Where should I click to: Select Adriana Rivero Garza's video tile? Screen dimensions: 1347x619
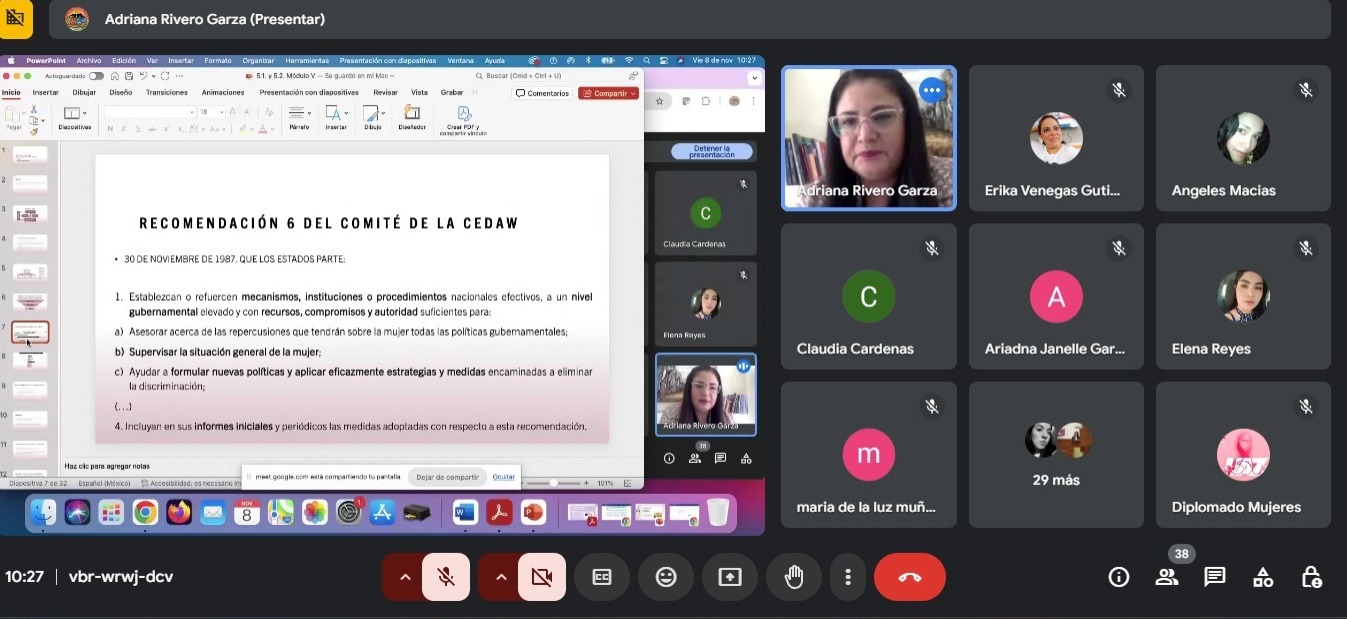(x=868, y=138)
